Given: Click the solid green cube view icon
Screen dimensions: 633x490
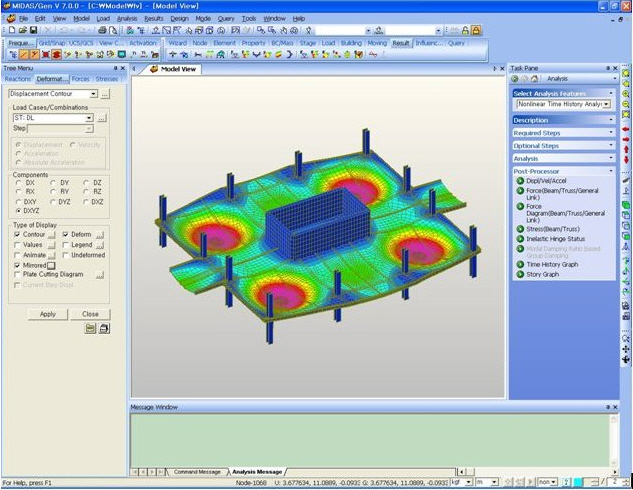Looking at the screenshot, I should pos(626,204).
